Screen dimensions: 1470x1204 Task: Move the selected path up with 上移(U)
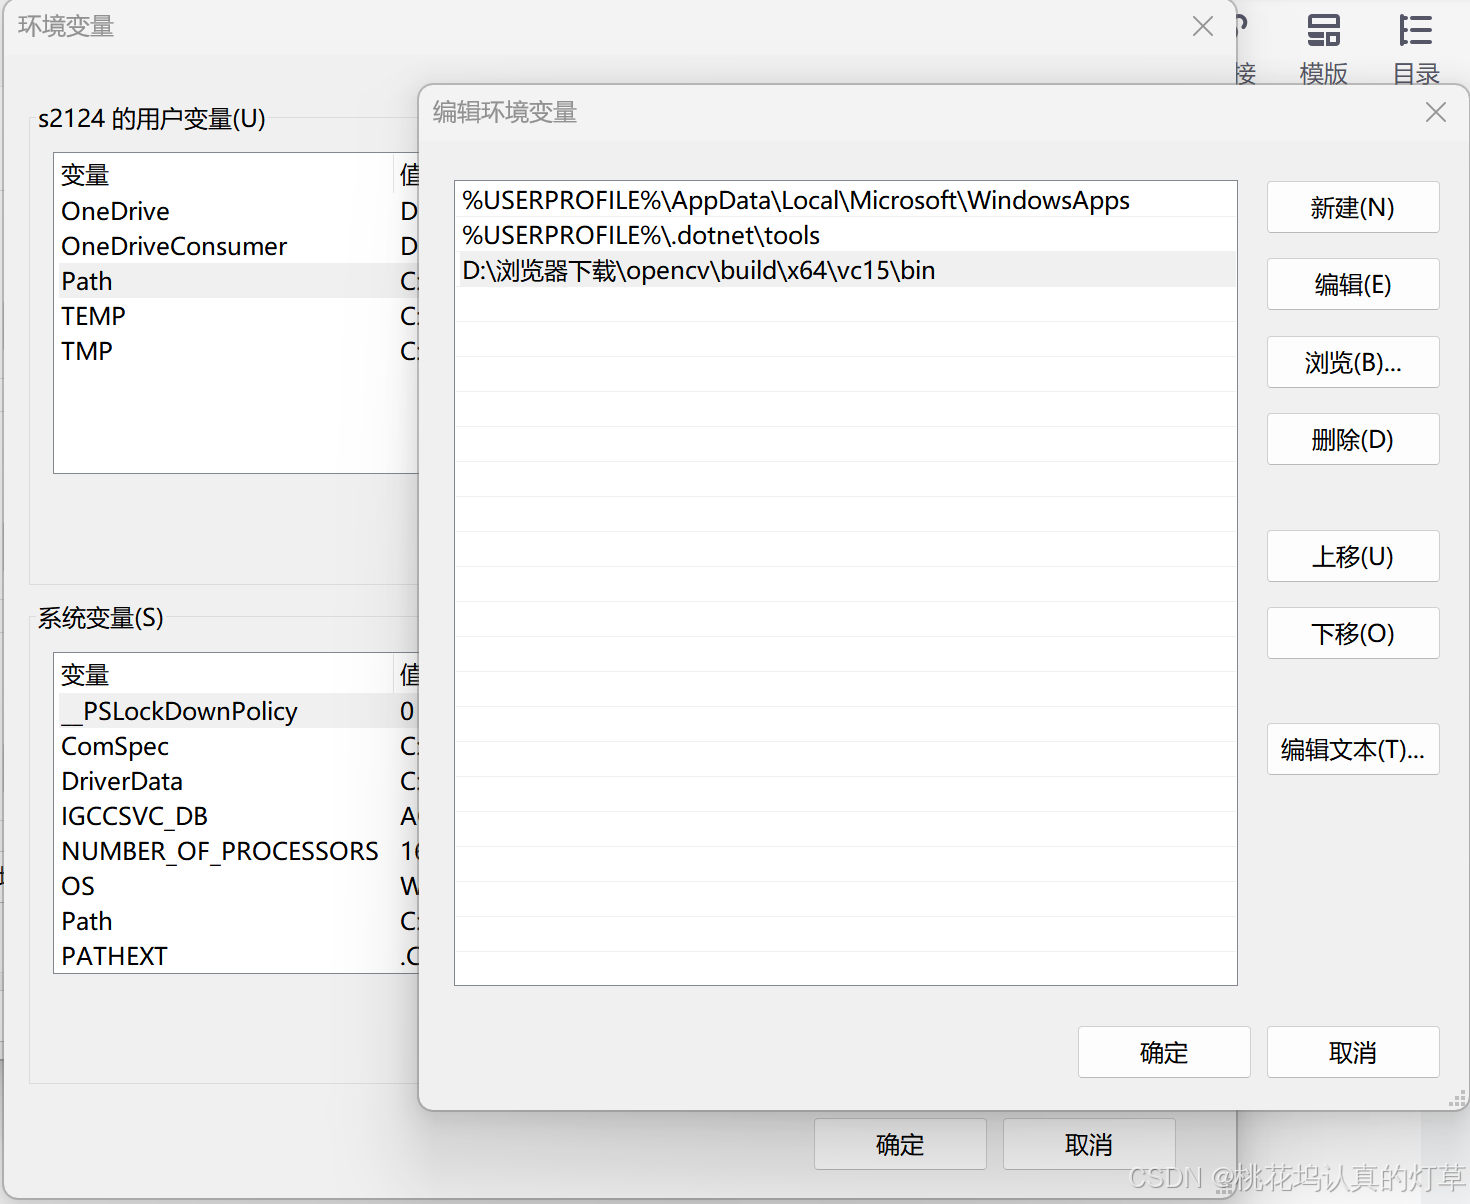1352,556
